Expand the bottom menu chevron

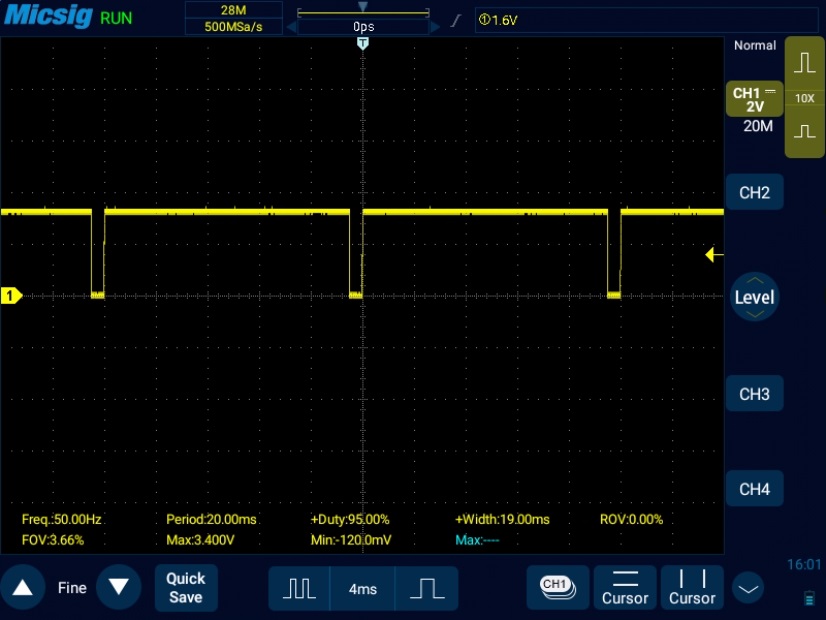748,588
